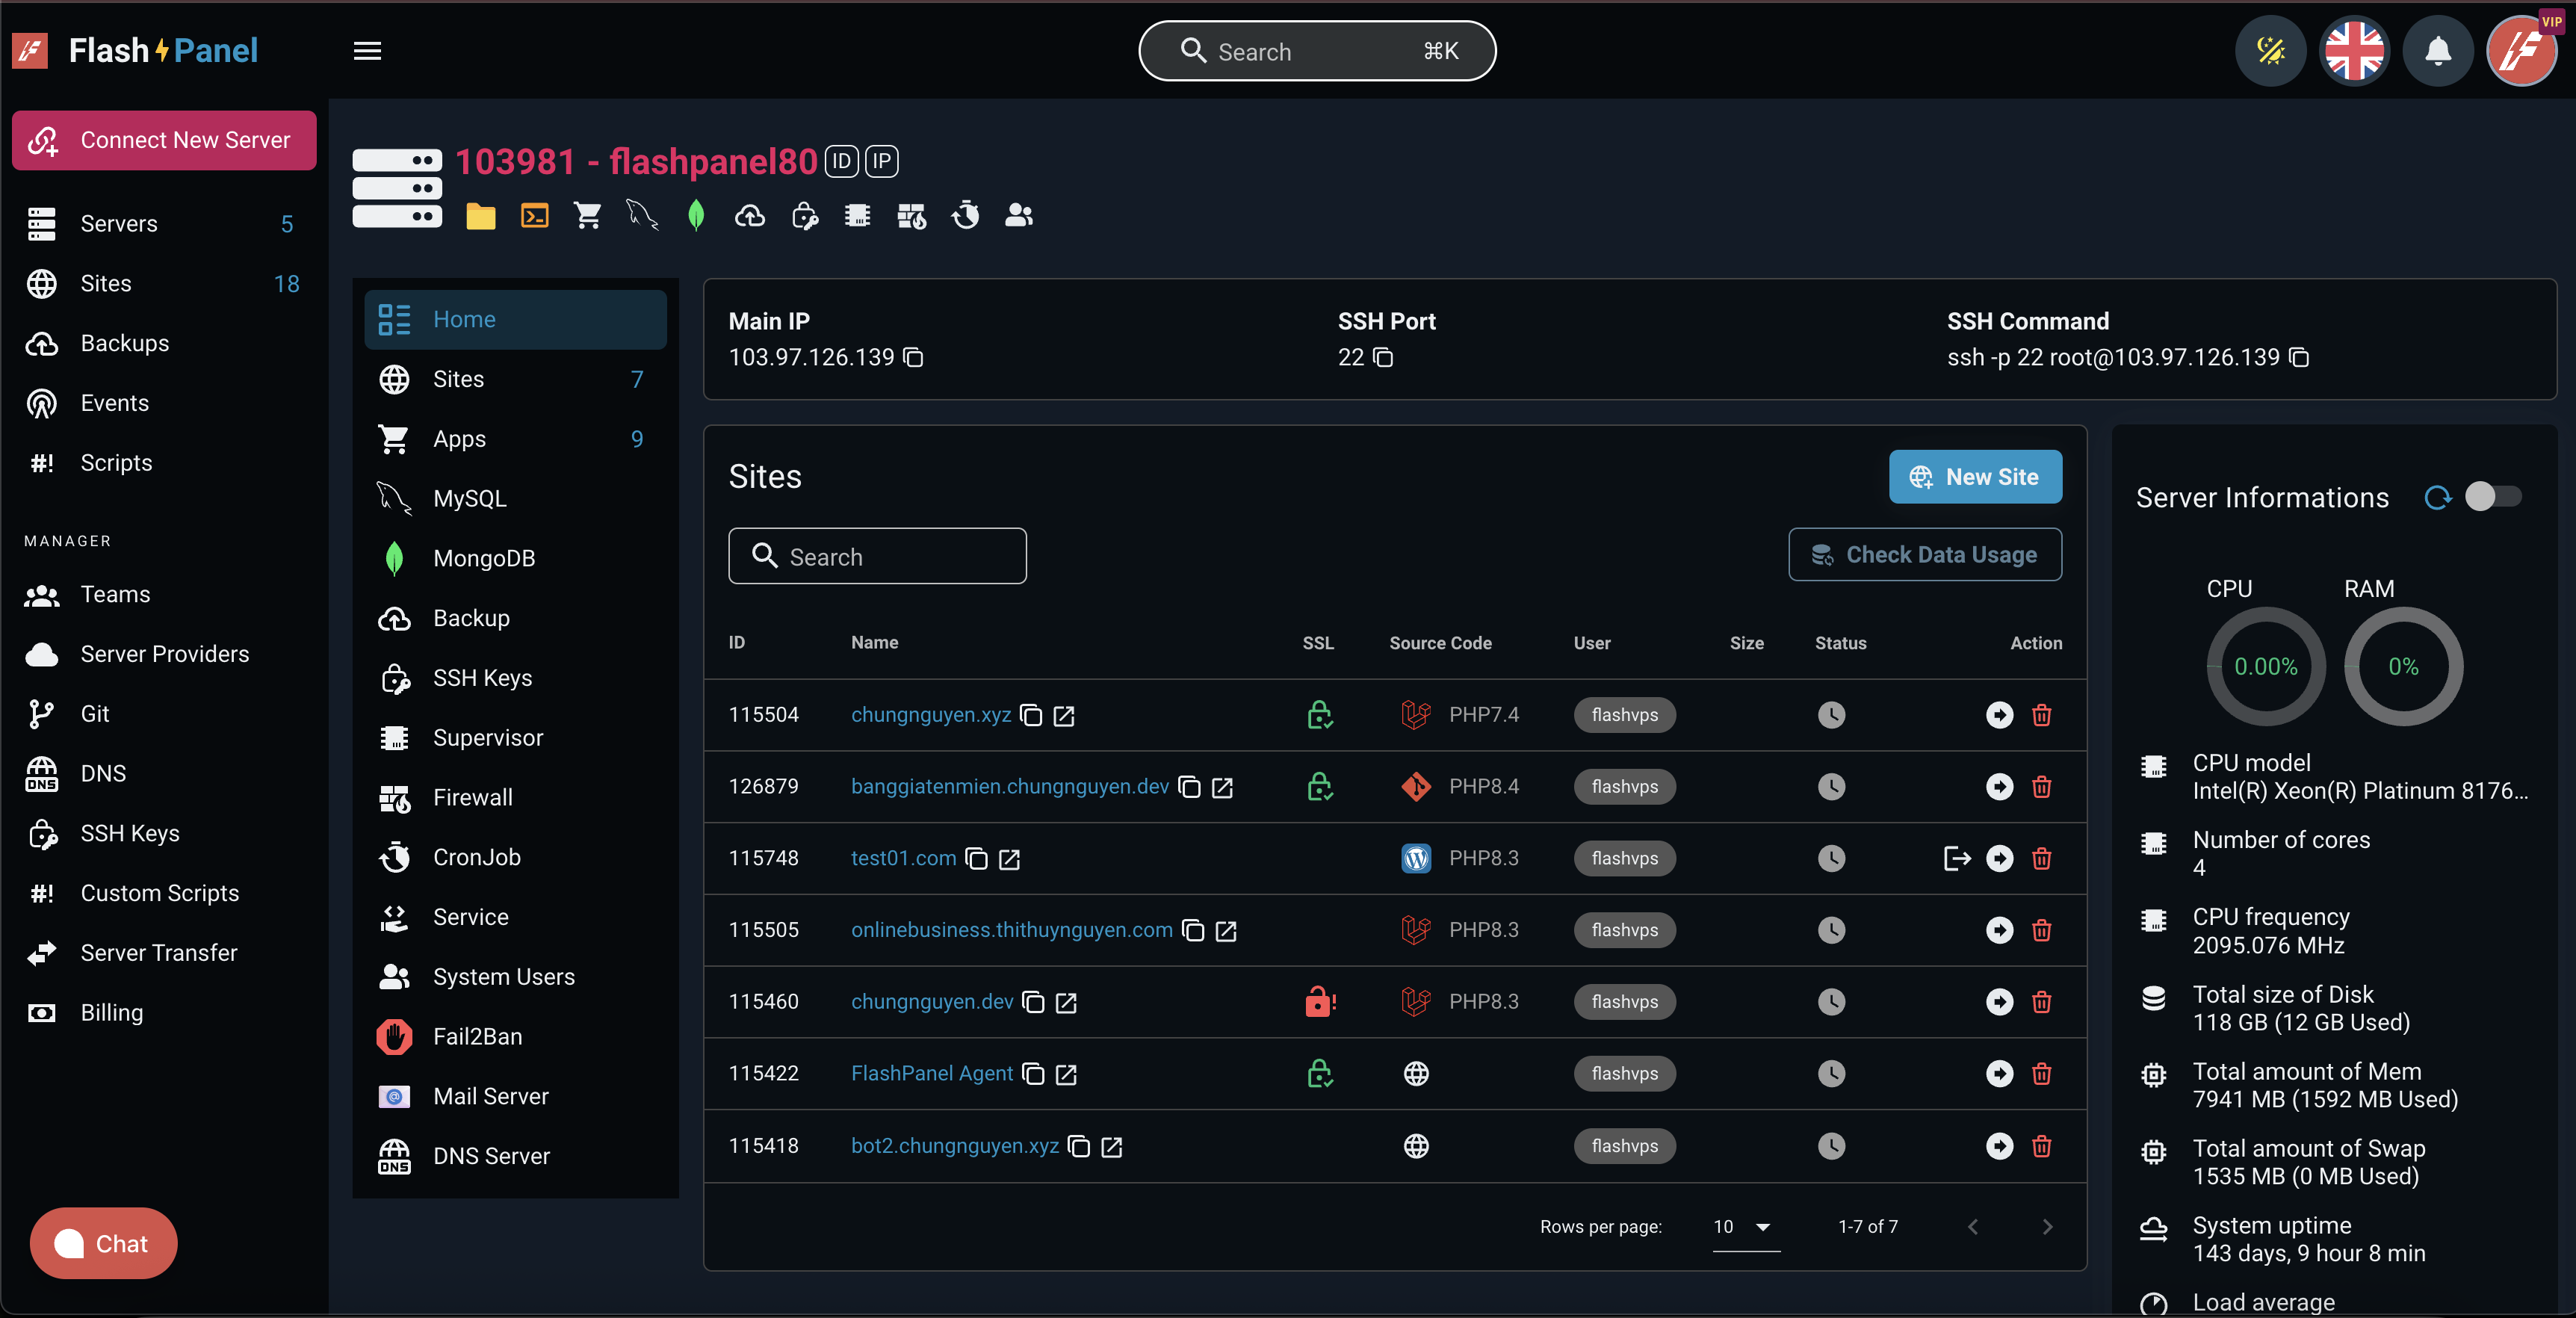
Task: Open the VIP user avatar menu
Action: click(2521, 51)
